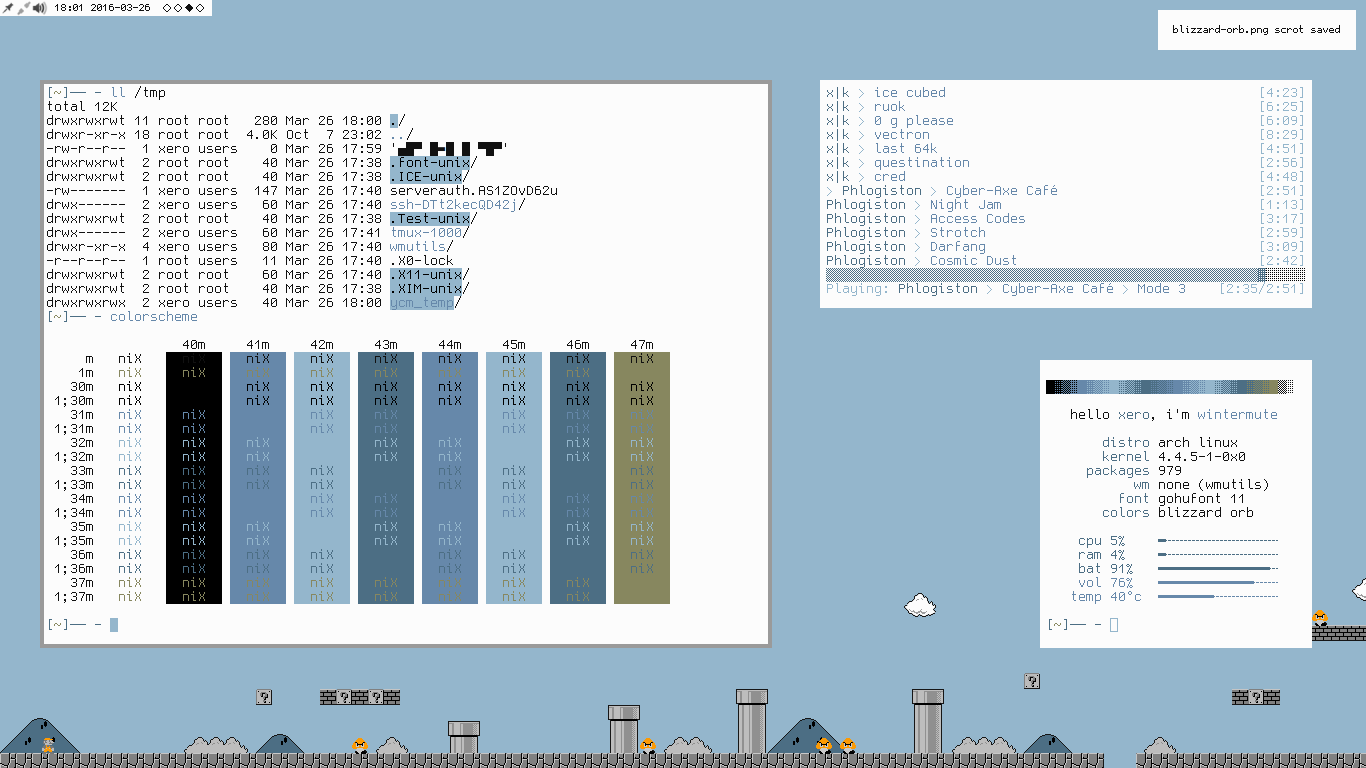The width and height of the screenshot is (1366, 768).
Task: Click the ssh-DTt2kecQD42j/ directory entry
Action: point(456,205)
